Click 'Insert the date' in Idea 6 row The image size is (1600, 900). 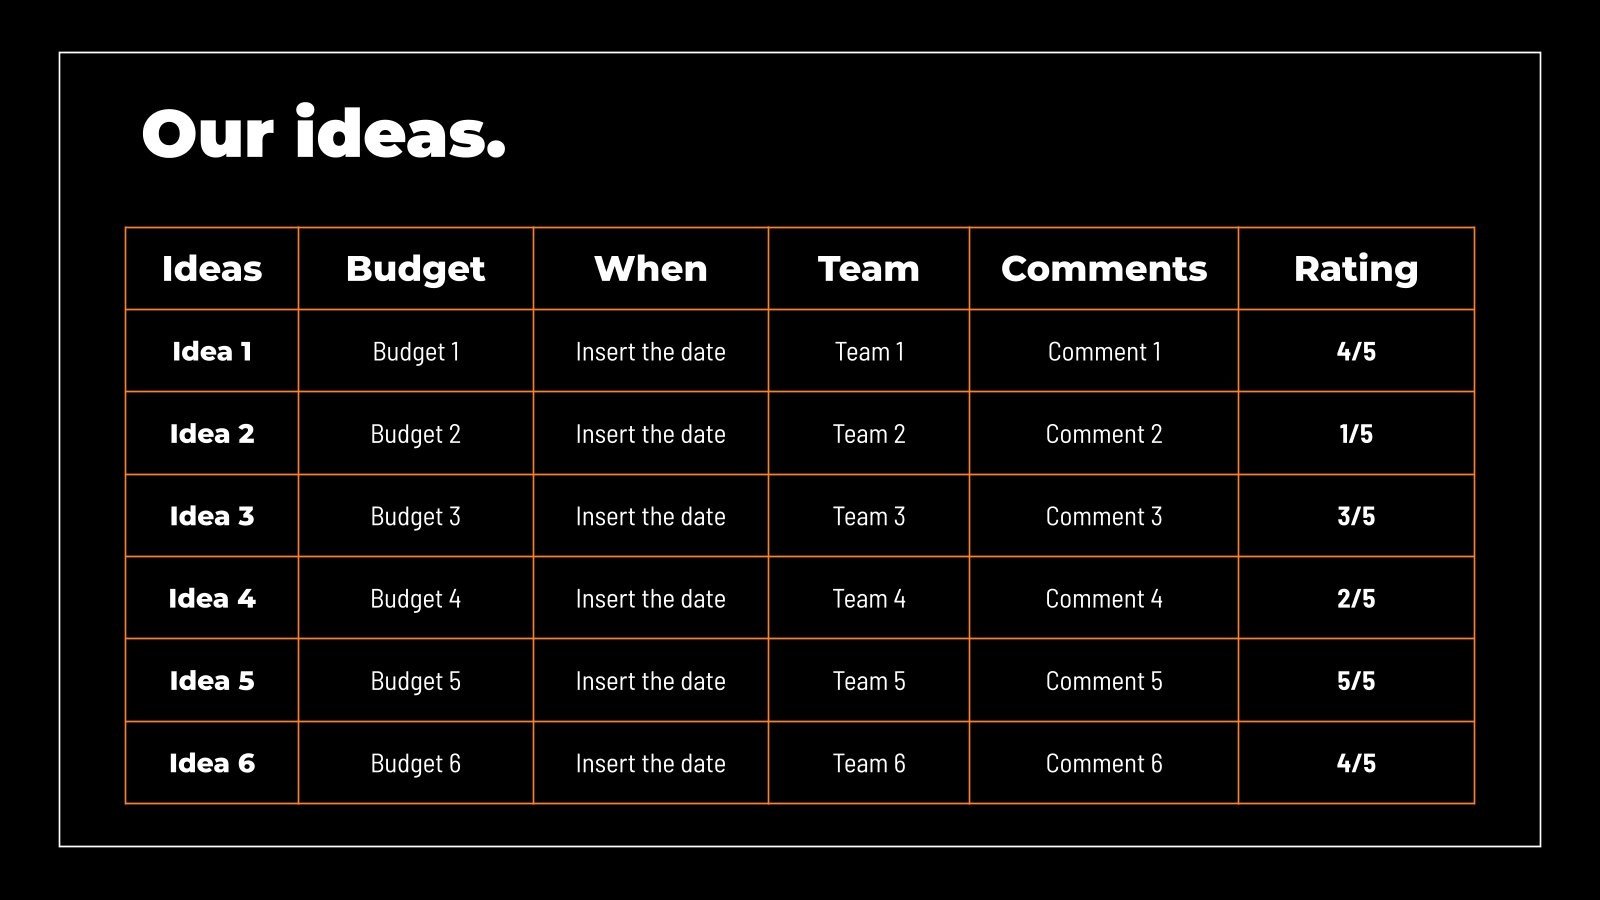pyautogui.click(x=650, y=763)
